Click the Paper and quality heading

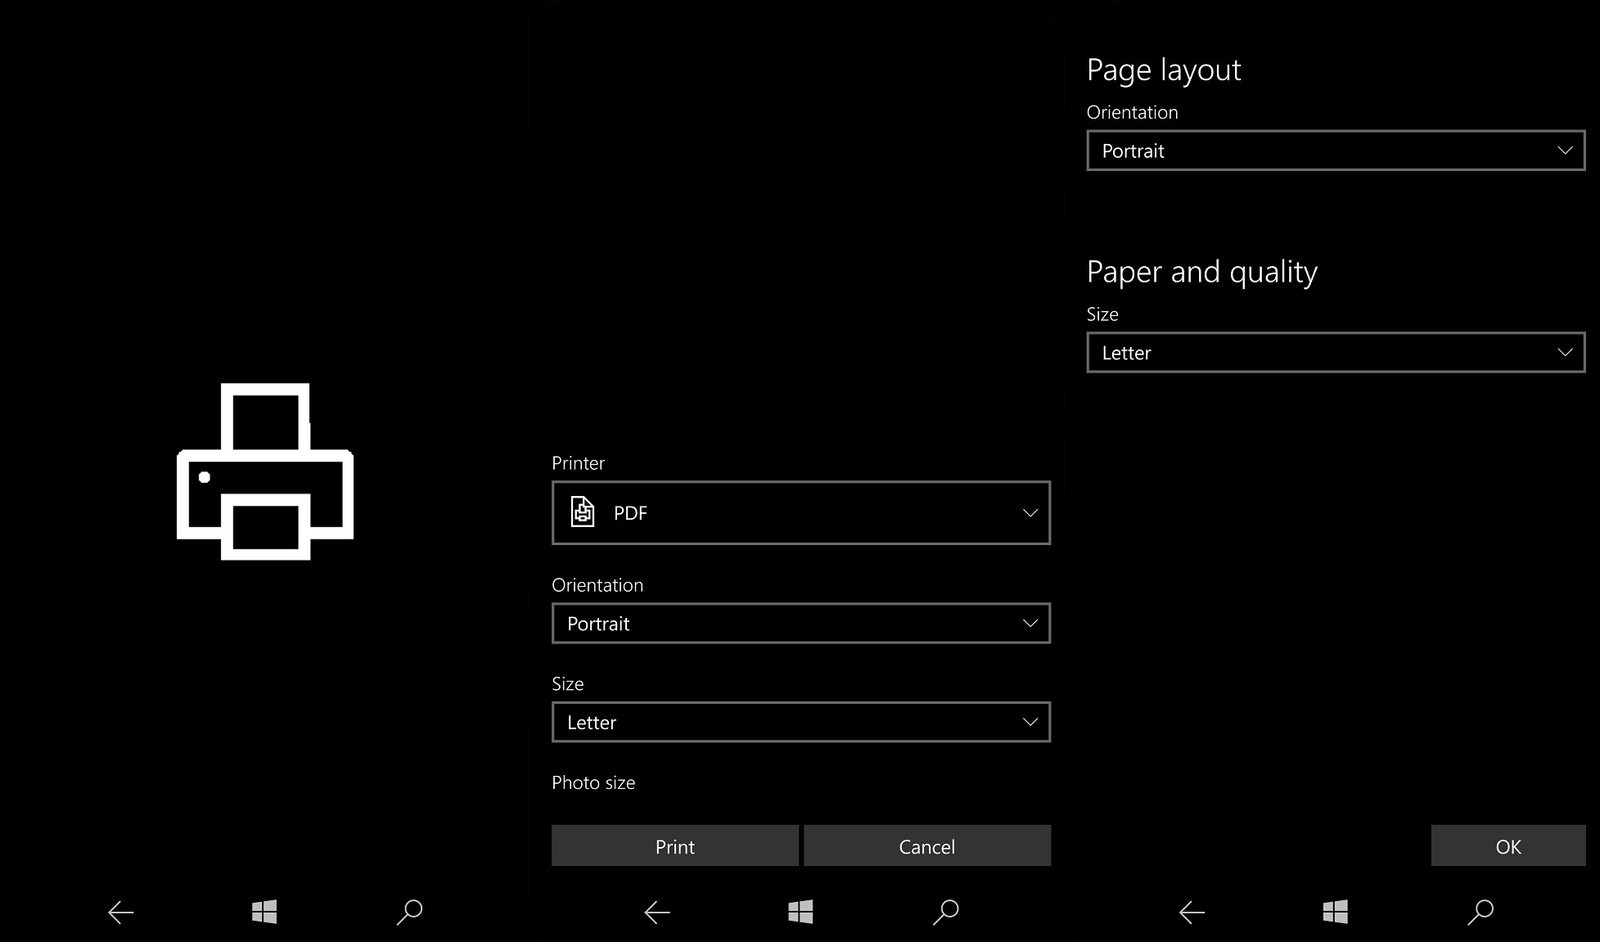click(1202, 272)
